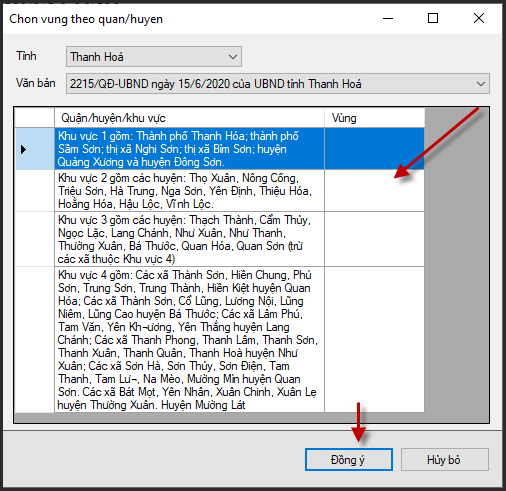Expand the Văn bản dropdown arrow
The width and height of the screenshot is (506, 491).
pyautogui.click(x=481, y=84)
